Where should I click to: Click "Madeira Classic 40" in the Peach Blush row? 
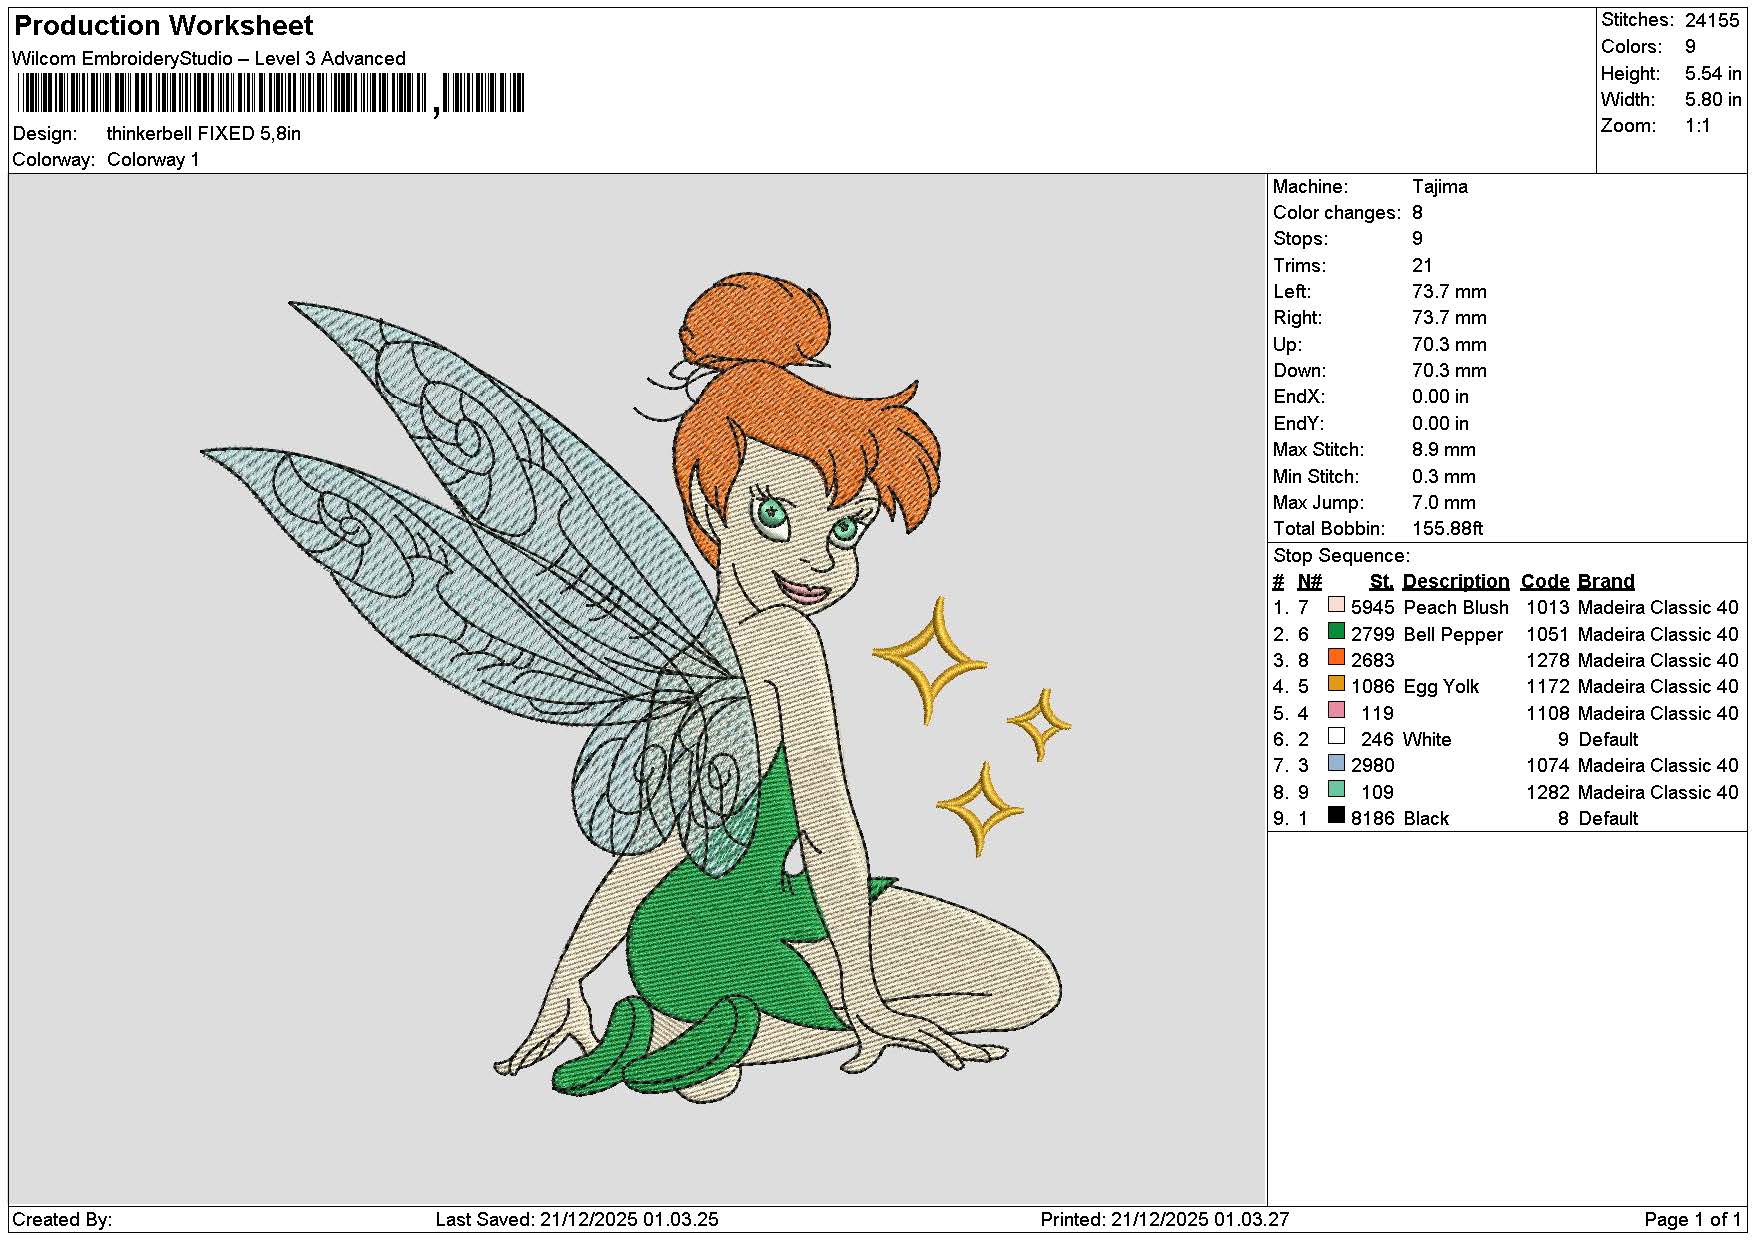[x=1658, y=608]
